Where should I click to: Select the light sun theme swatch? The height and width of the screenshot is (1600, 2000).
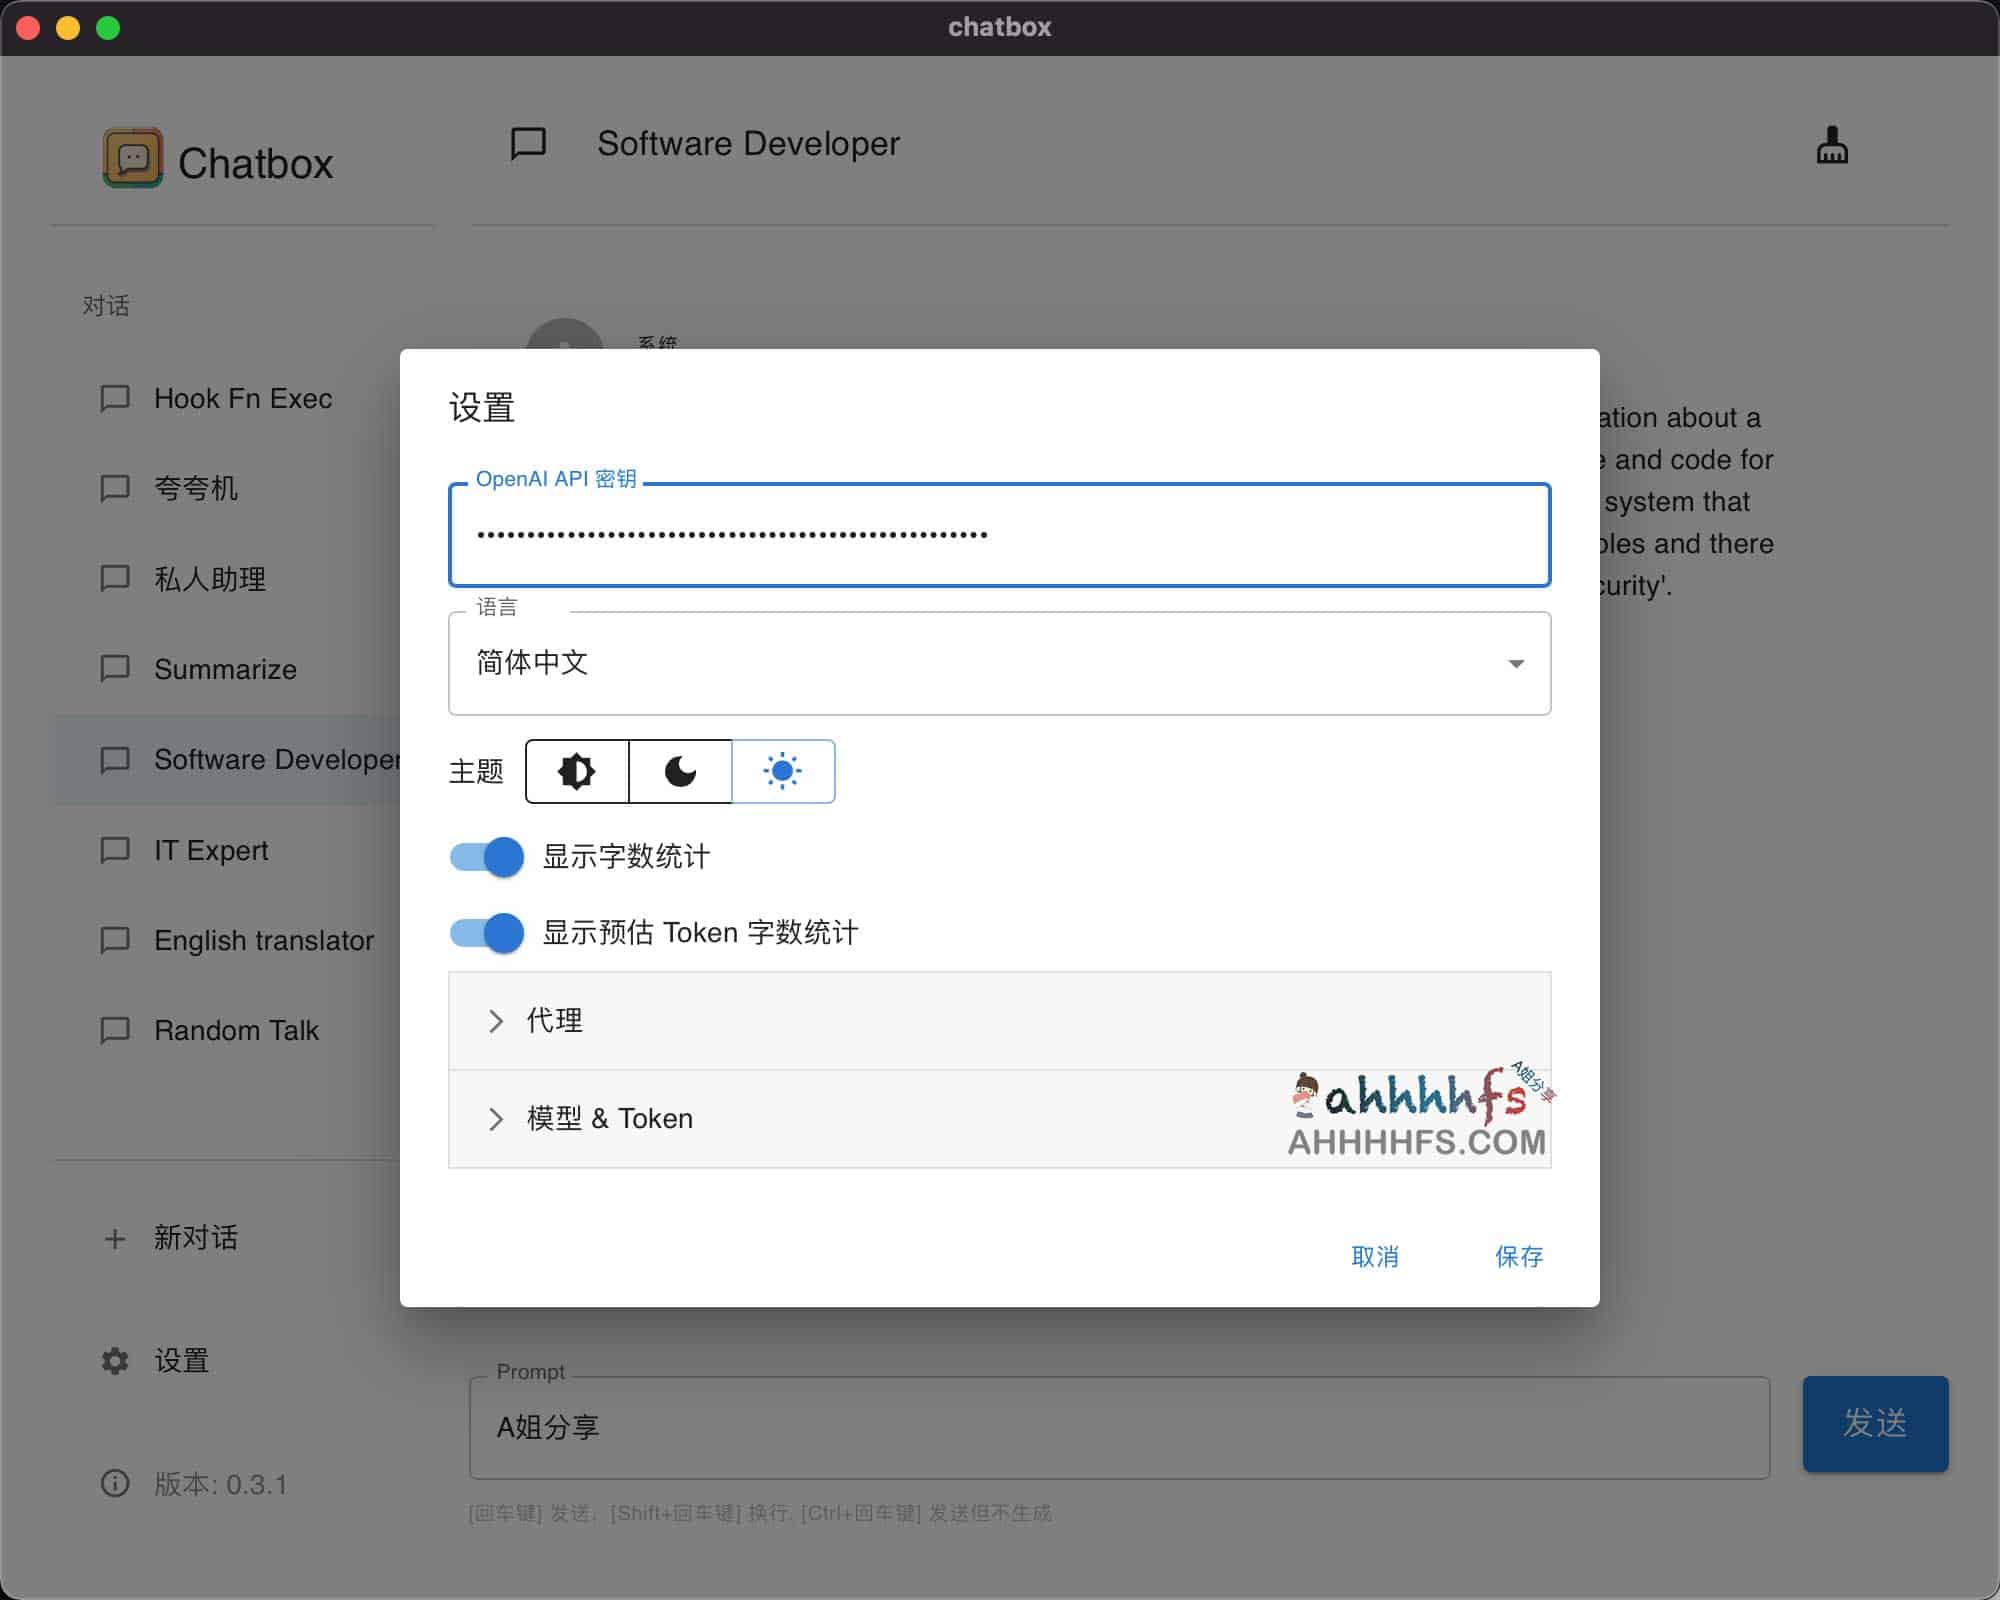783,771
